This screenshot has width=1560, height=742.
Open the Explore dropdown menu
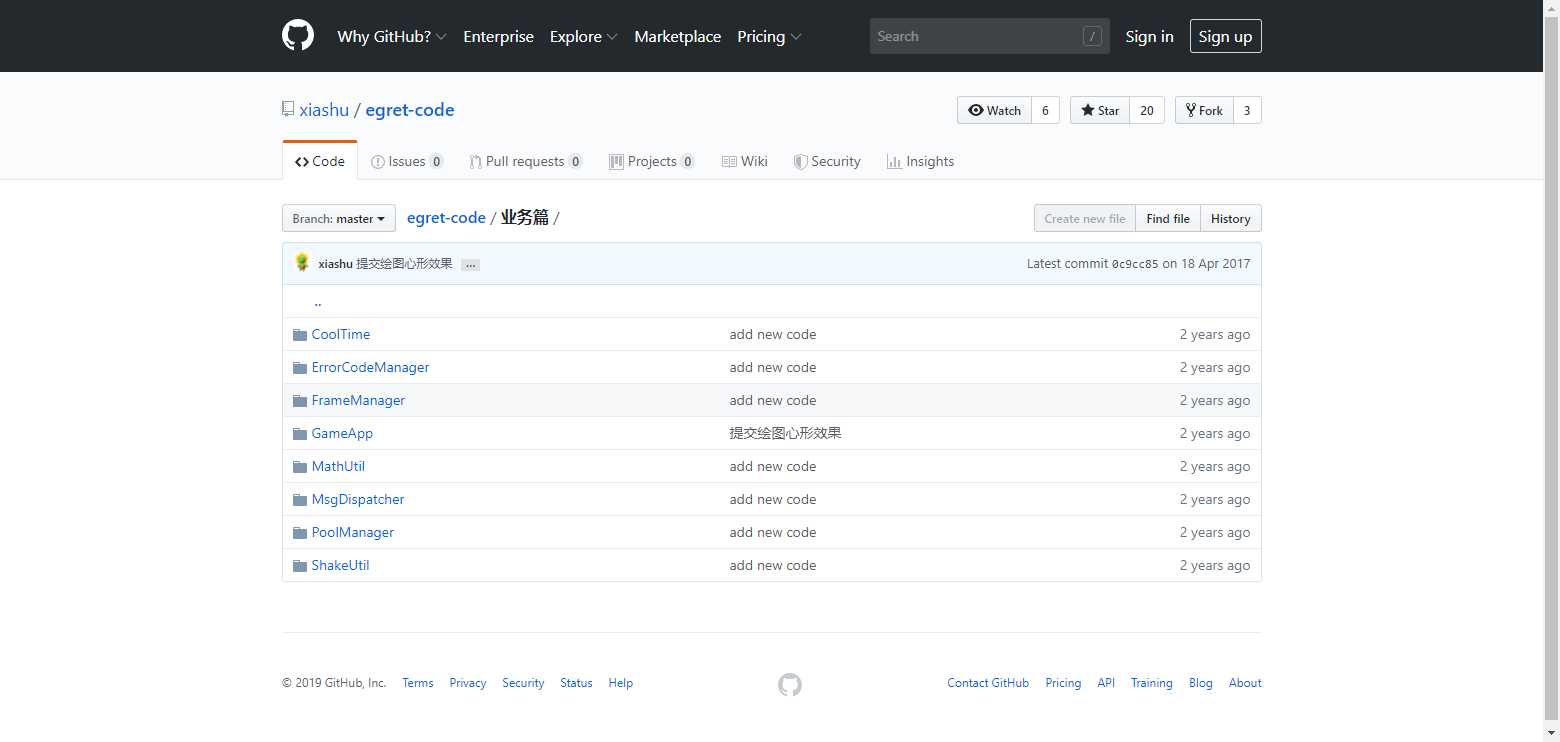point(584,36)
